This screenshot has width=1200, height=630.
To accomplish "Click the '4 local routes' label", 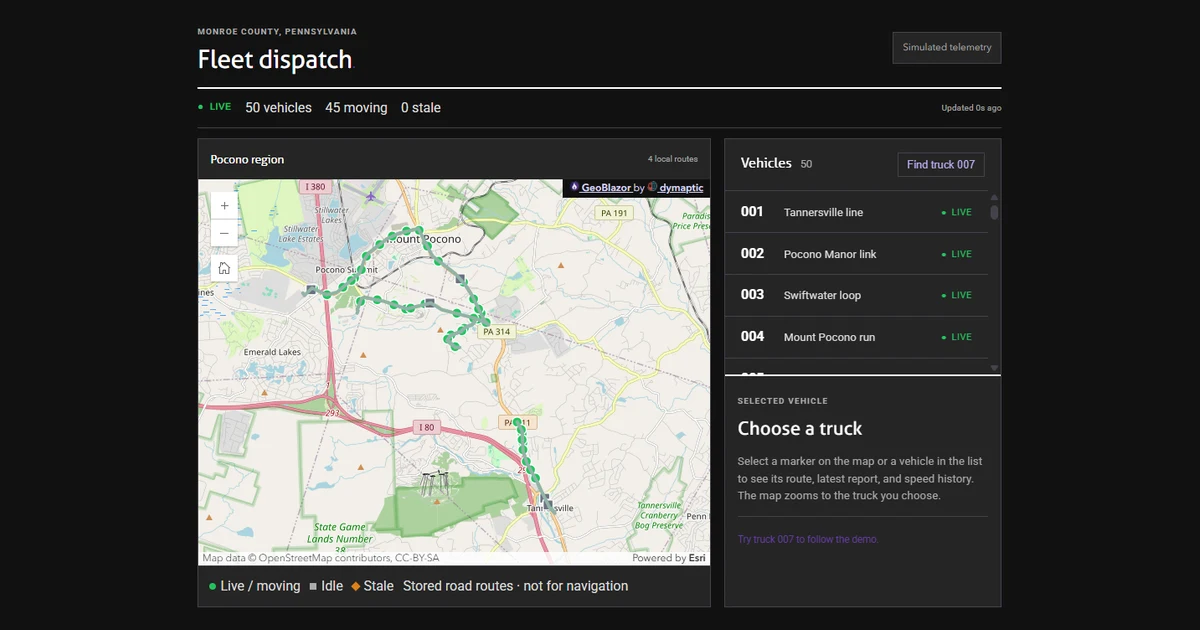I will [673, 159].
